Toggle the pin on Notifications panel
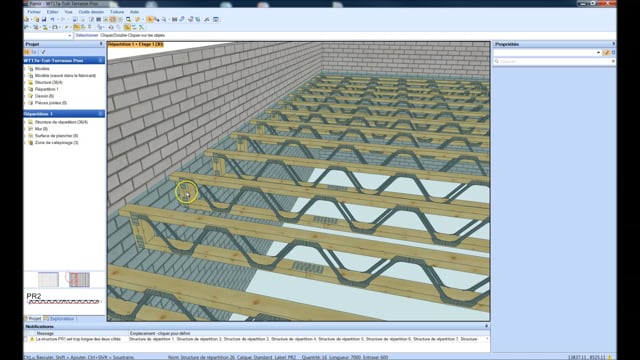The height and width of the screenshot is (360, 640). (x=486, y=326)
